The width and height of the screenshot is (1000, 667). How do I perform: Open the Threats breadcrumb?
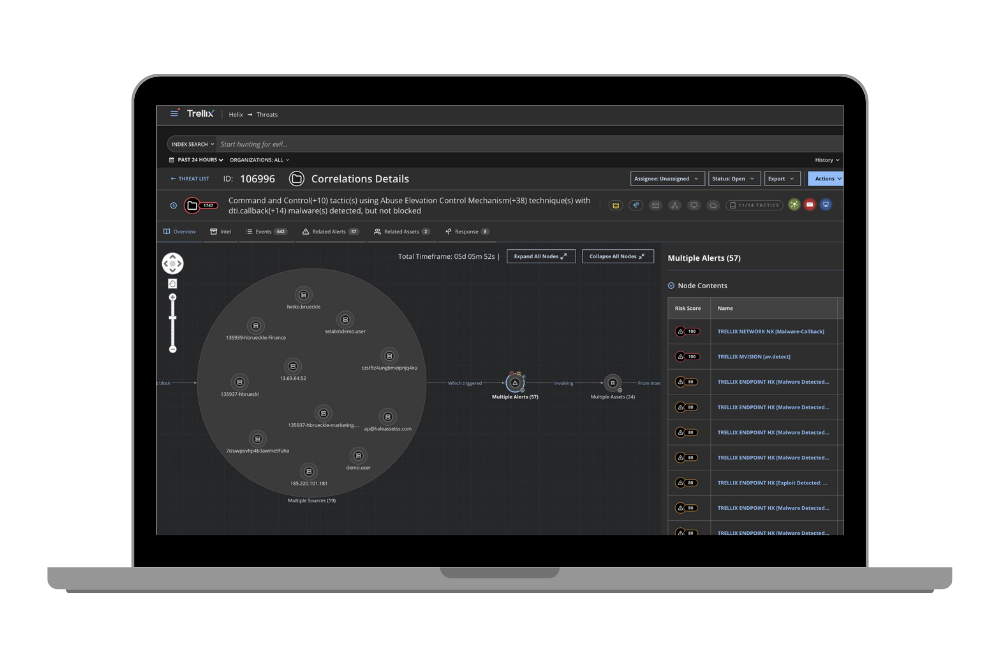pyautogui.click(x=267, y=115)
